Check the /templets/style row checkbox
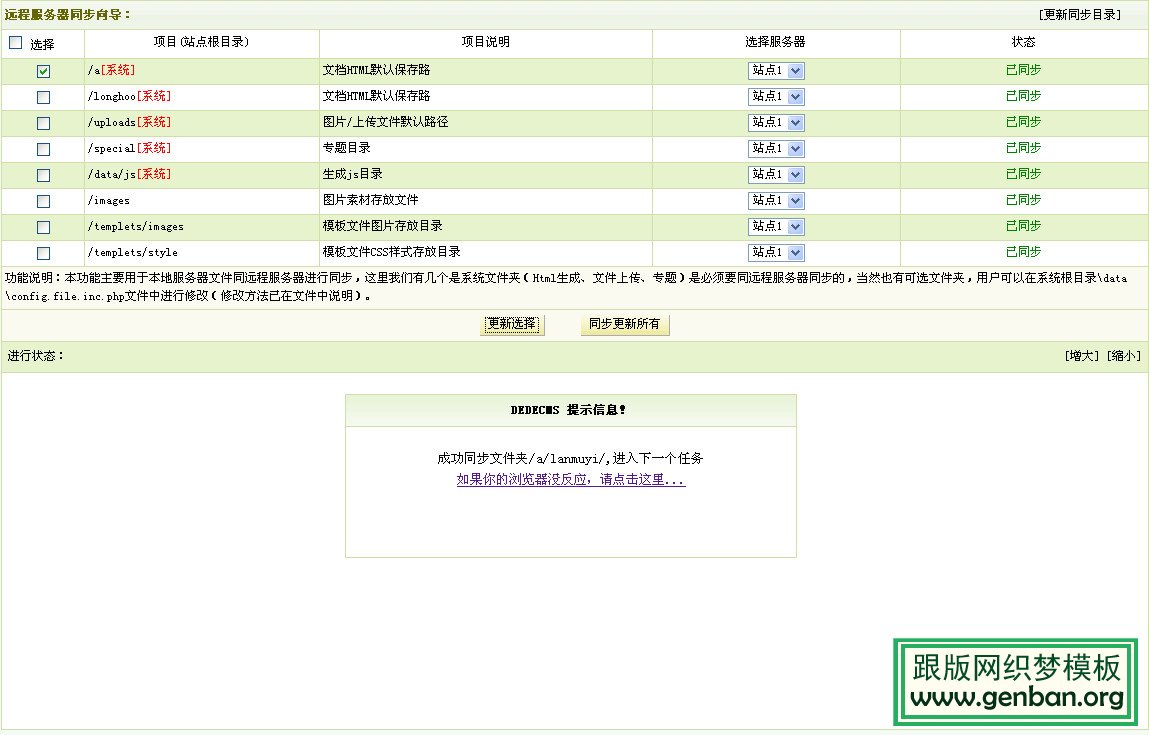This screenshot has height=735, width=1149. [x=43, y=253]
